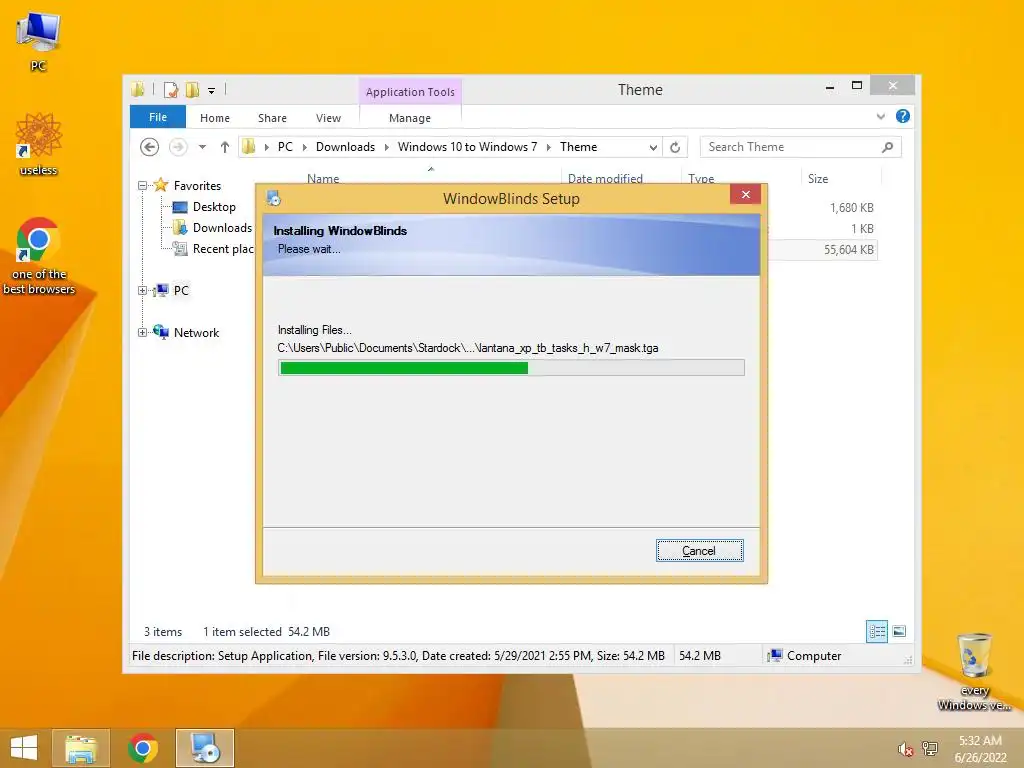The width and height of the screenshot is (1024, 768).
Task: Sort by Date modified column header
Action: point(605,179)
